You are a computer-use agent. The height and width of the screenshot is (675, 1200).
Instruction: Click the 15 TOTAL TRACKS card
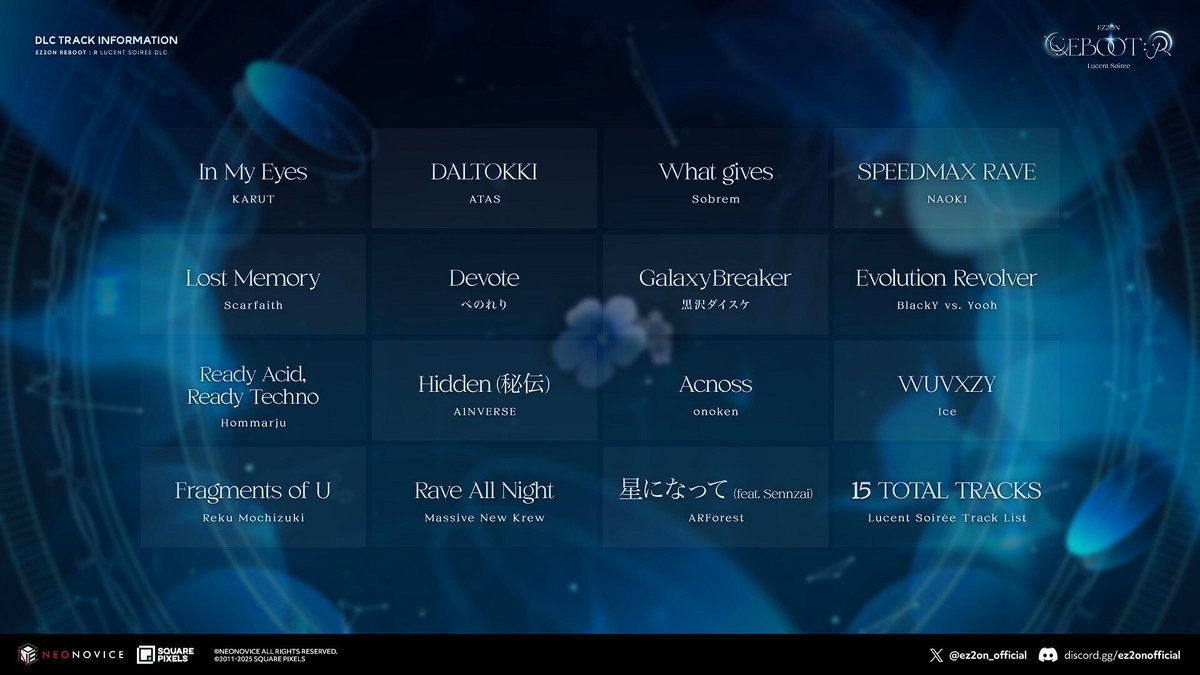point(947,497)
